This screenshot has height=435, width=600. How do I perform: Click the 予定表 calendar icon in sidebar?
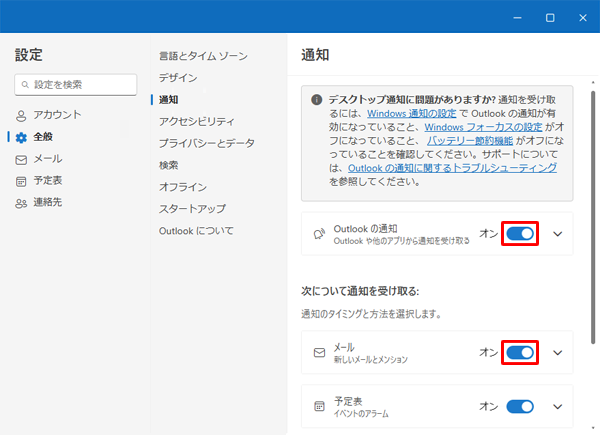point(21,181)
